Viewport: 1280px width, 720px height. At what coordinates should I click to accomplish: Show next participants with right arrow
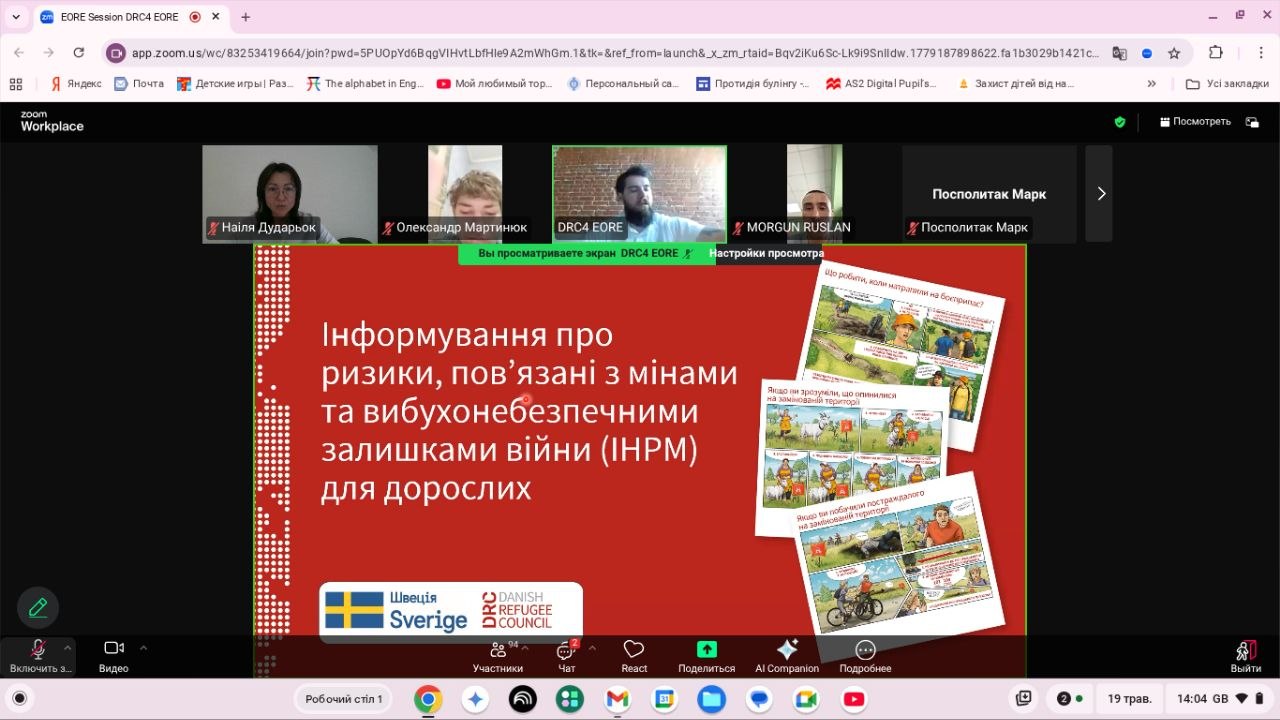tap(1100, 194)
